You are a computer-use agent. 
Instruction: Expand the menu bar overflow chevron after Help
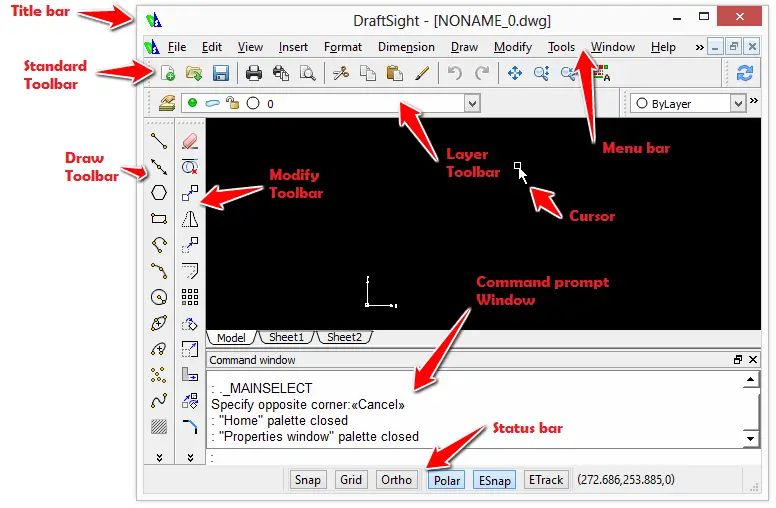pos(699,48)
